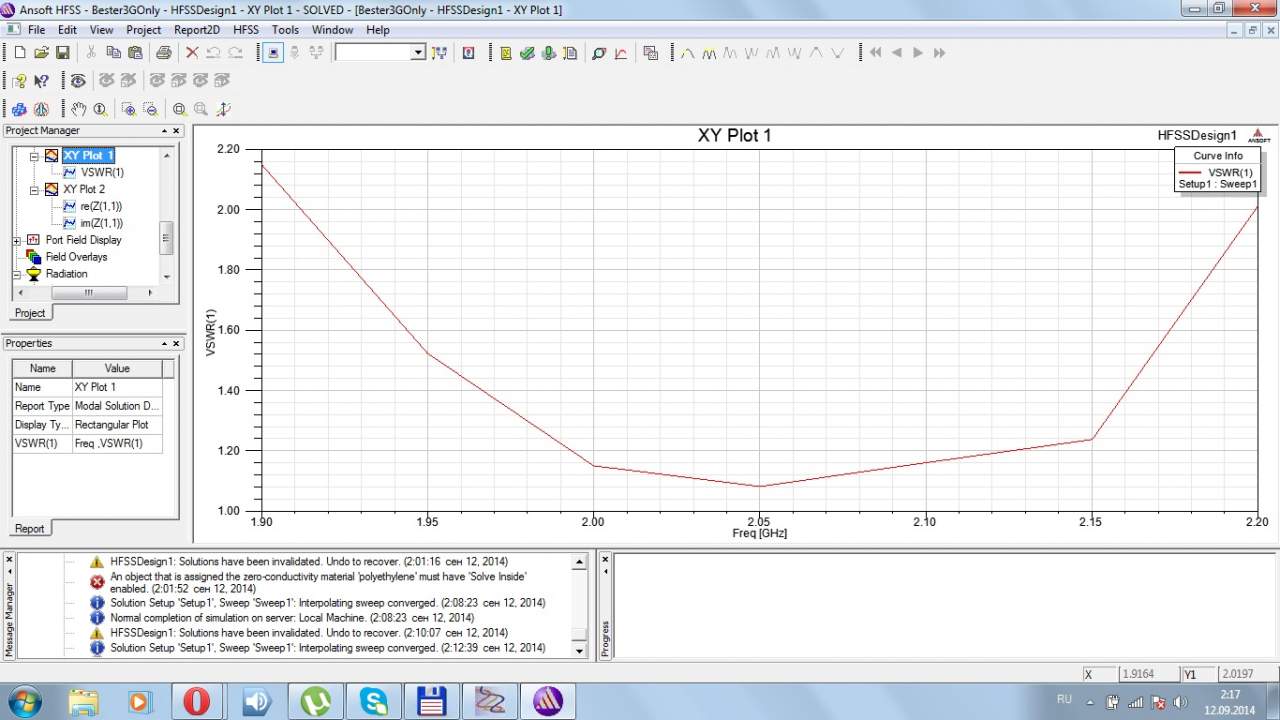Open the HFSS menu
1280x720 pixels.
pyautogui.click(x=246, y=30)
